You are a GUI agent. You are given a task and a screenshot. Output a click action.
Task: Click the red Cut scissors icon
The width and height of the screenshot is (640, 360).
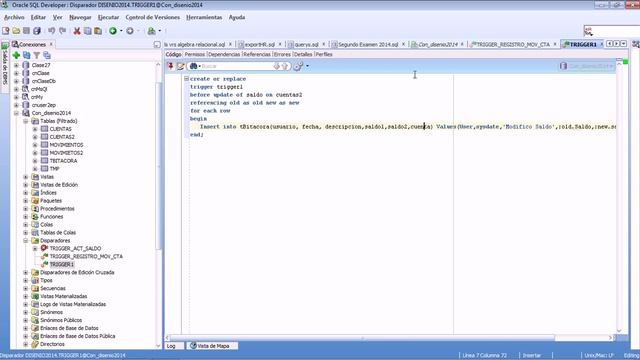coord(77,31)
